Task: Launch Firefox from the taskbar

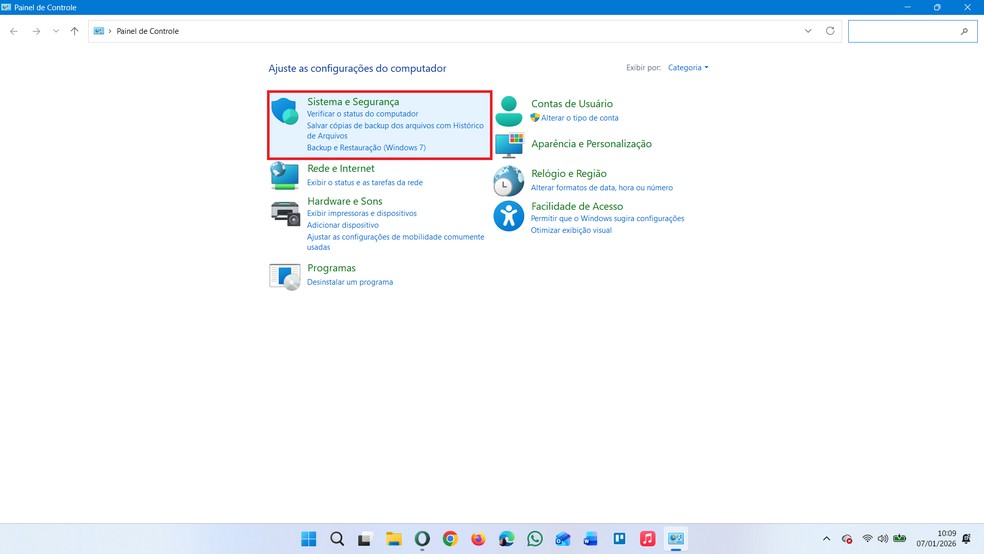Action: coord(478,539)
